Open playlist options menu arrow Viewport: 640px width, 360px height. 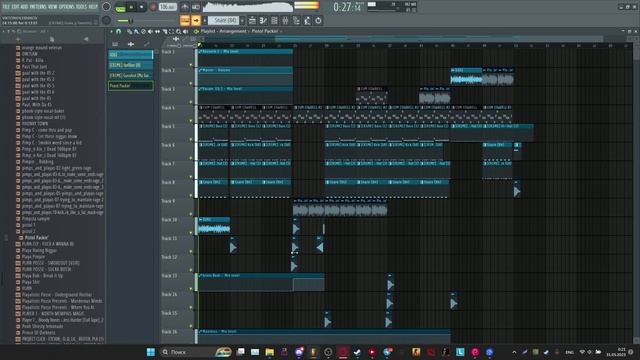(111, 31)
